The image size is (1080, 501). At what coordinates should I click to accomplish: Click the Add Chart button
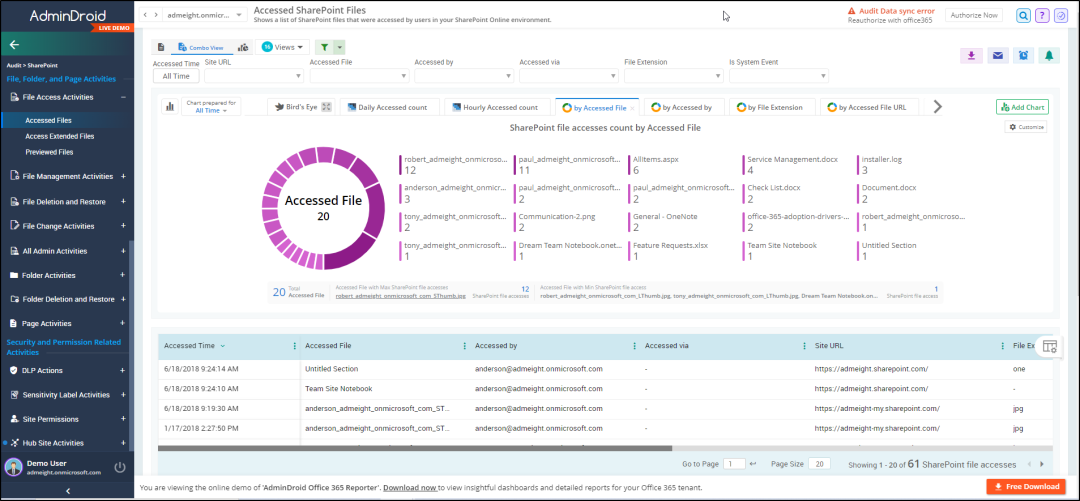1022,107
